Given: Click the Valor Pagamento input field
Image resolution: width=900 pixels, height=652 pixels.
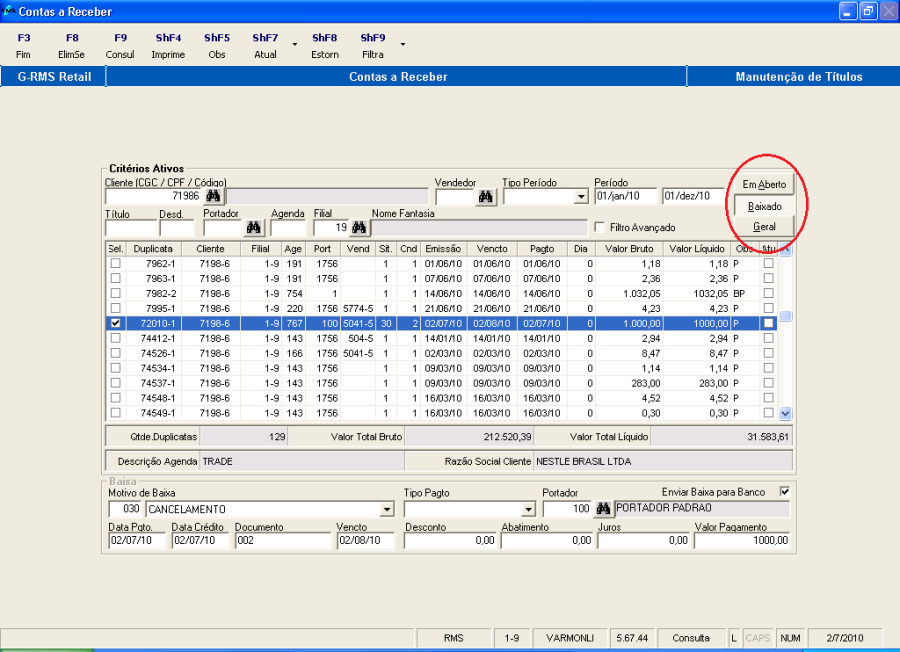Looking at the screenshot, I should tap(743, 541).
